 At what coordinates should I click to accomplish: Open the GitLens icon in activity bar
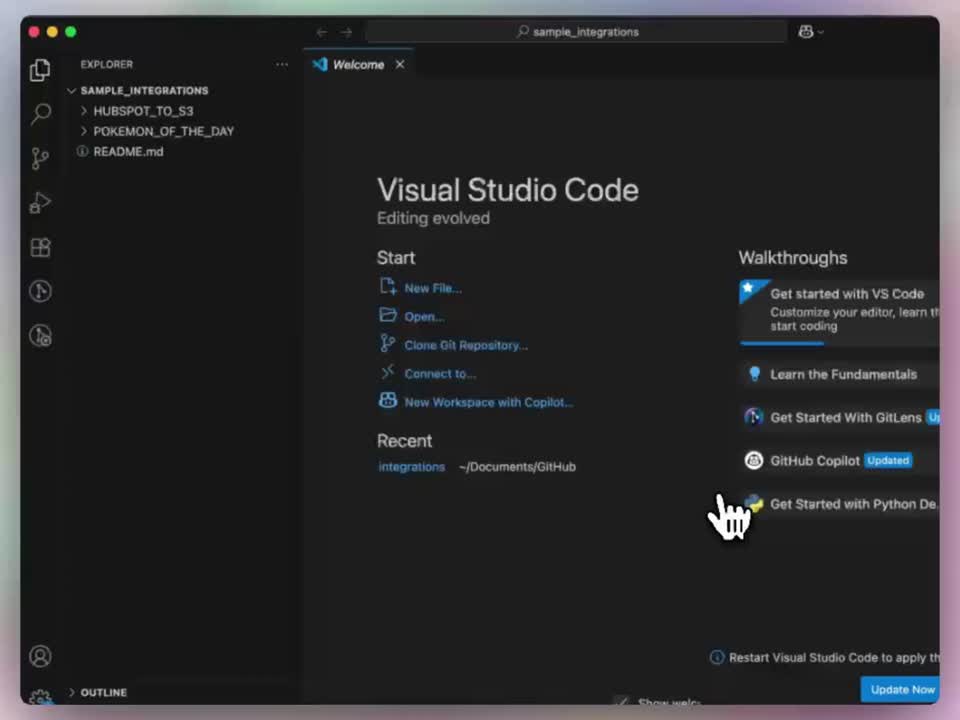click(40, 291)
